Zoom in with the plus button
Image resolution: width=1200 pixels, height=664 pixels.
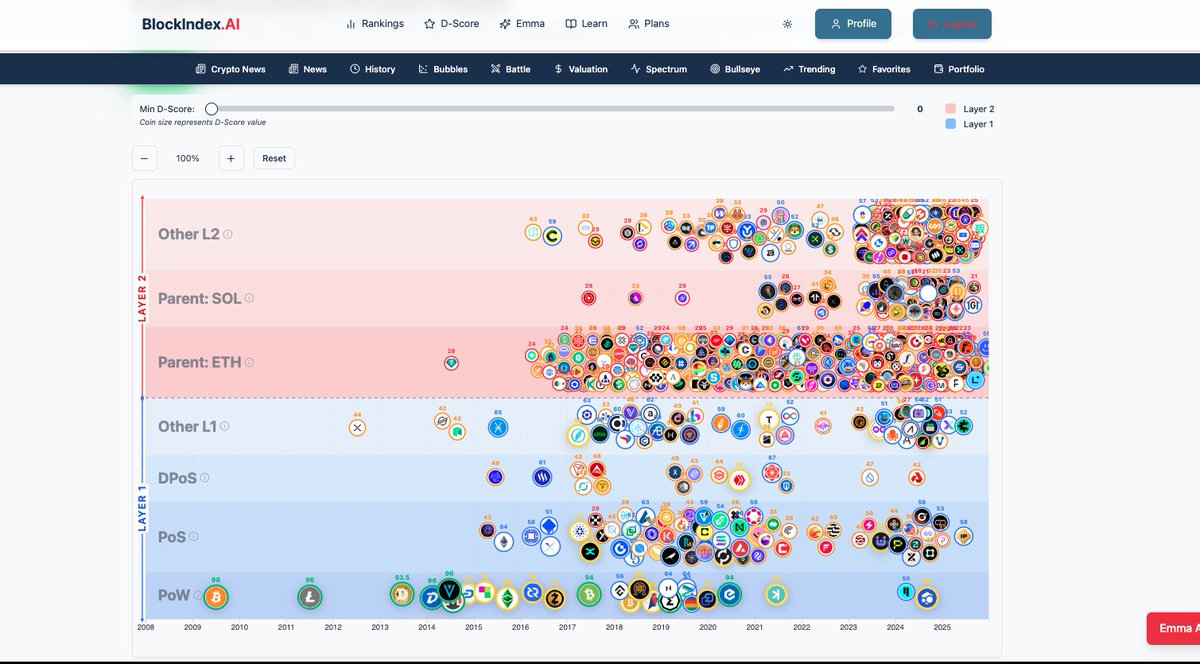(x=231, y=158)
